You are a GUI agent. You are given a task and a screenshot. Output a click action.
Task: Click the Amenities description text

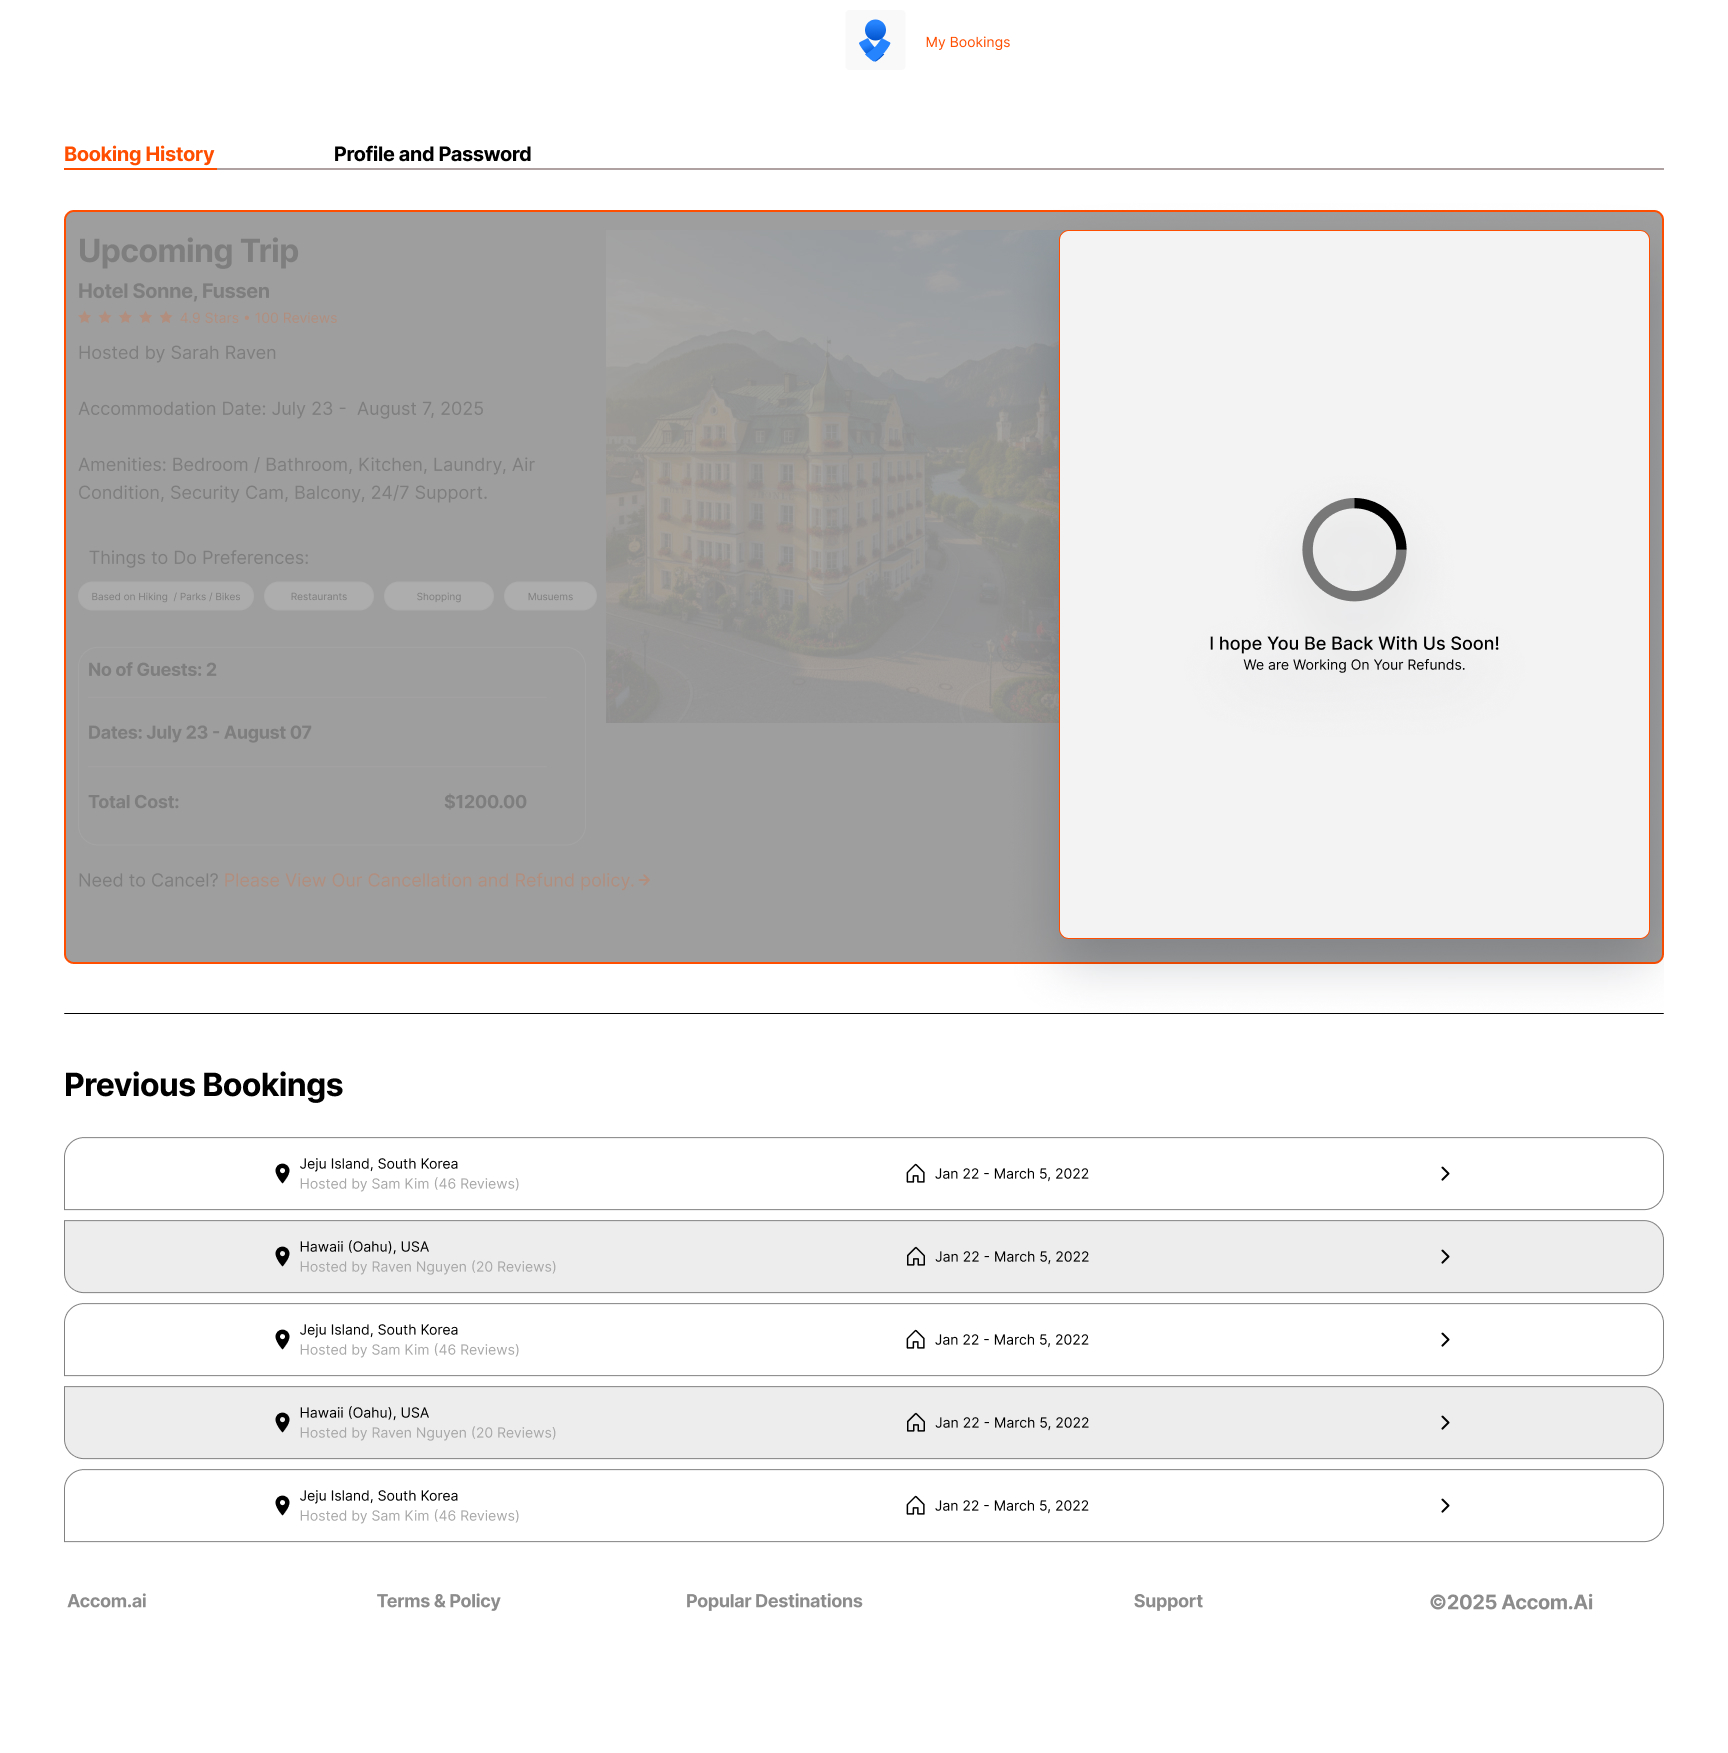click(x=307, y=479)
